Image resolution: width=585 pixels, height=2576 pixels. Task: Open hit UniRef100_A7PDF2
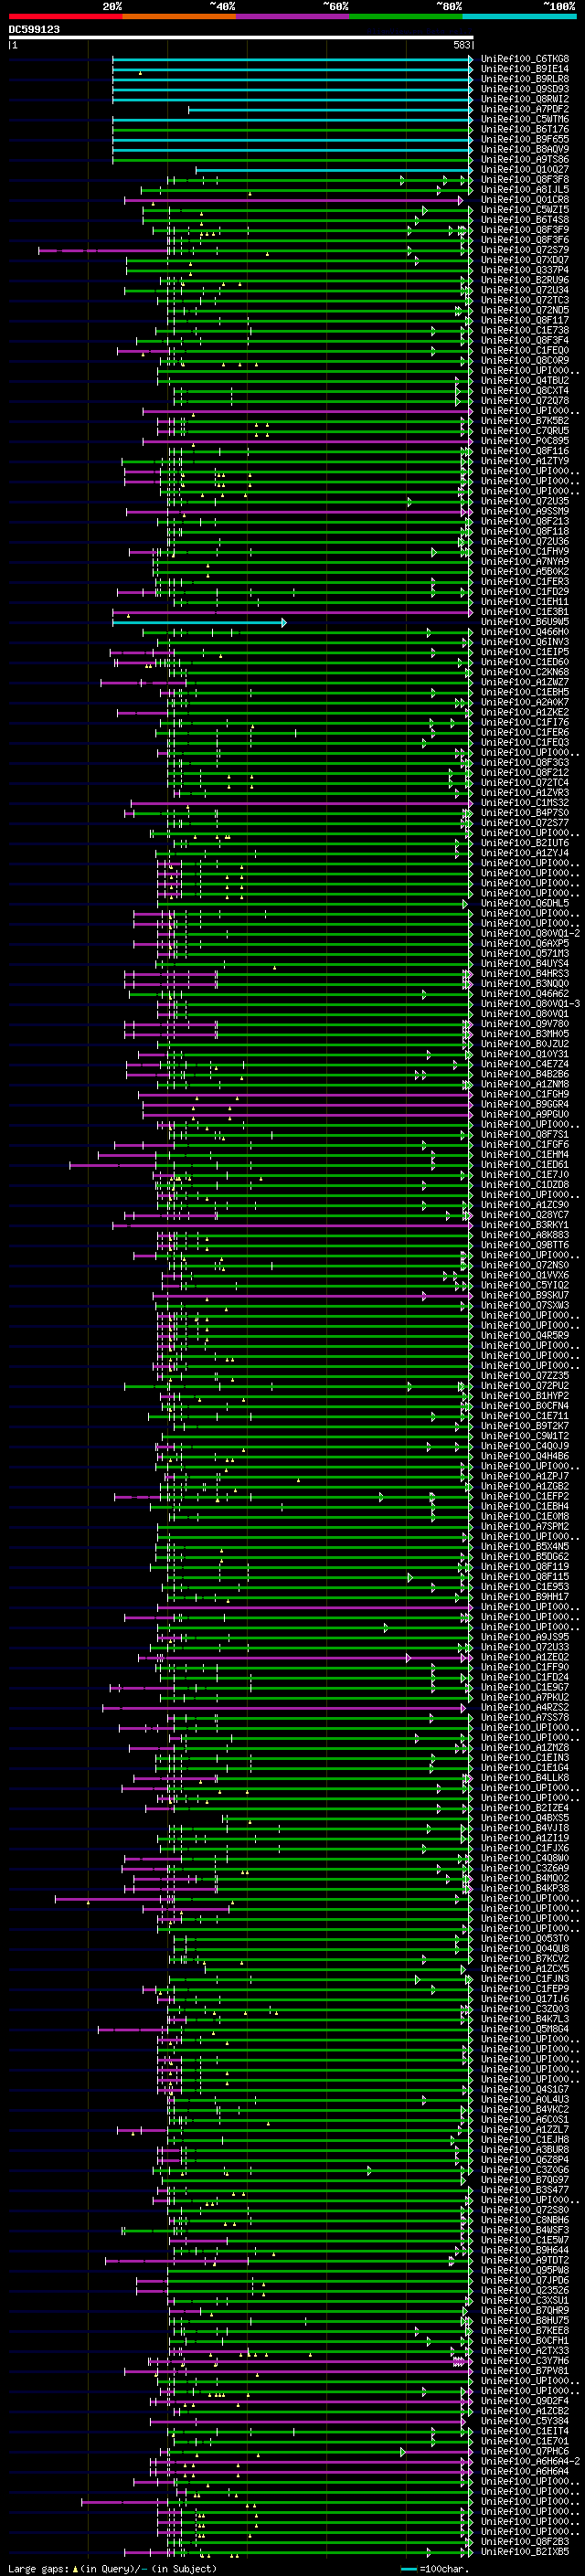coord(525,109)
